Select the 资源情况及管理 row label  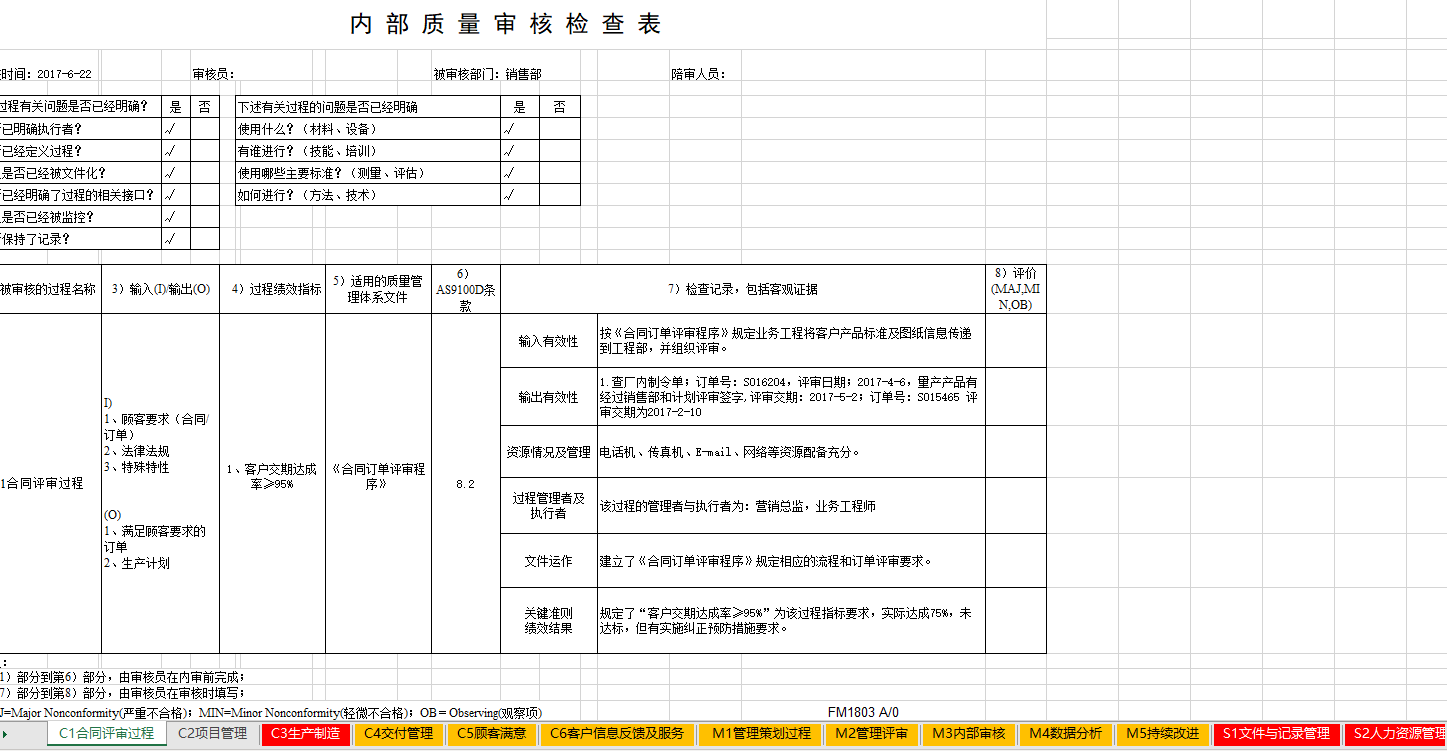click(x=548, y=452)
